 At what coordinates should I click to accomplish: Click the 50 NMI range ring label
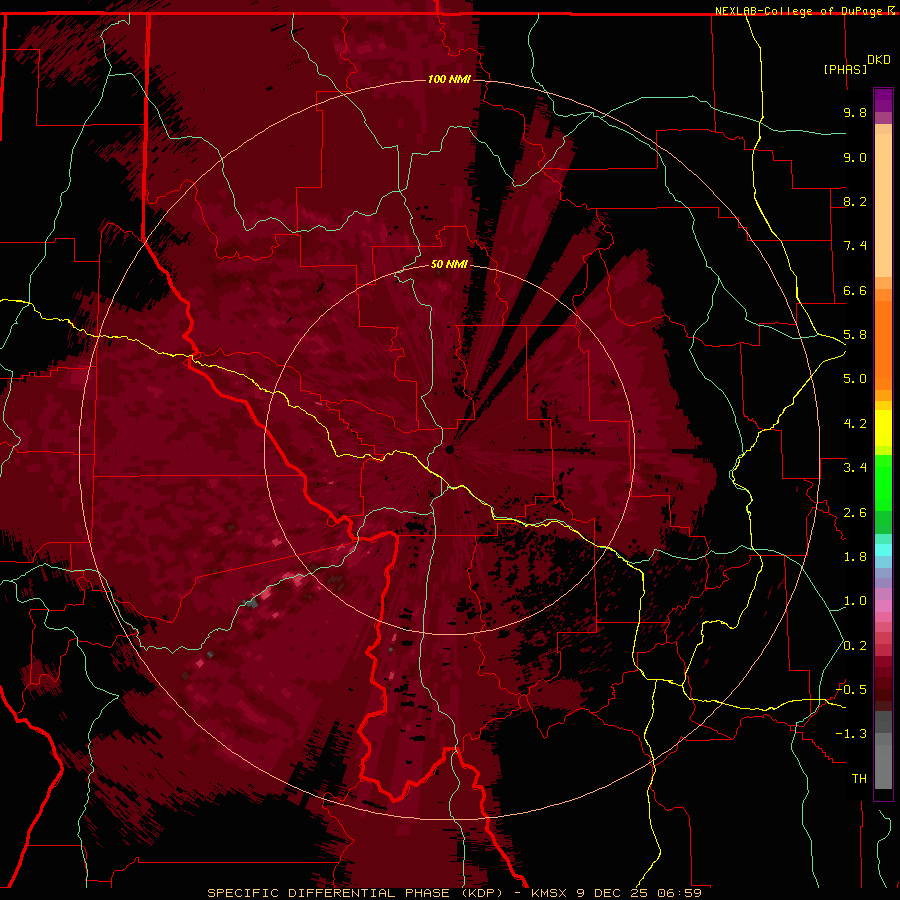tap(449, 264)
